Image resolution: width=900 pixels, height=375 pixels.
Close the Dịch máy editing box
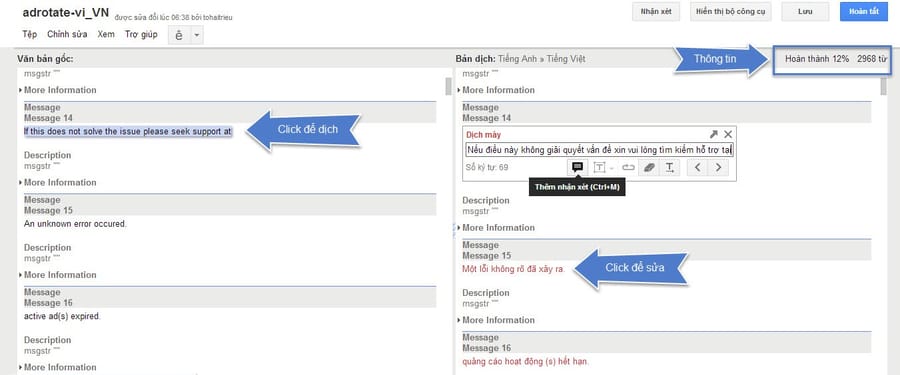[728, 134]
